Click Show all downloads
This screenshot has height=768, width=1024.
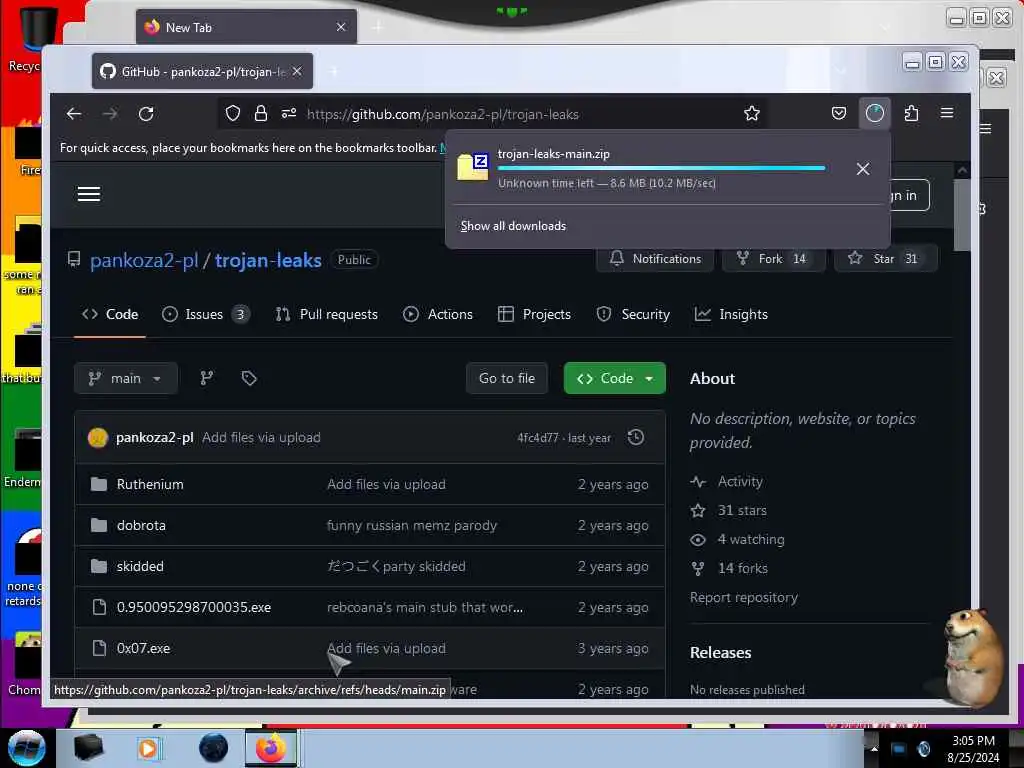pyautogui.click(x=513, y=226)
